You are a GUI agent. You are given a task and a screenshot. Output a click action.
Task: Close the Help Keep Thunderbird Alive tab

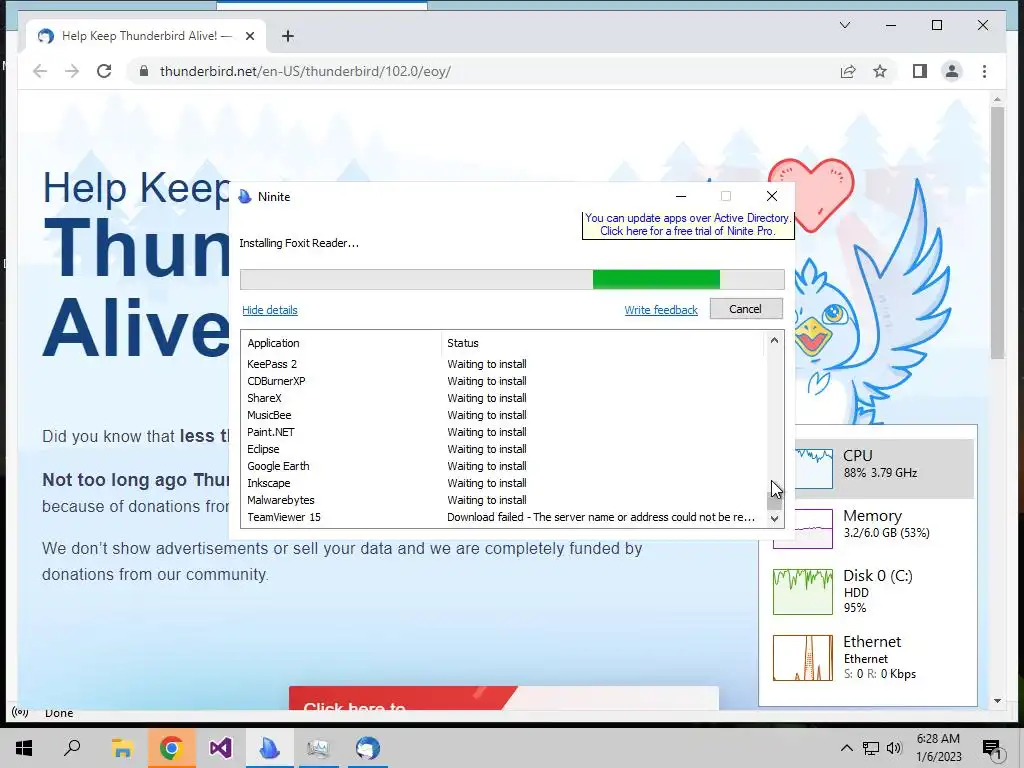[x=249, y=36]
